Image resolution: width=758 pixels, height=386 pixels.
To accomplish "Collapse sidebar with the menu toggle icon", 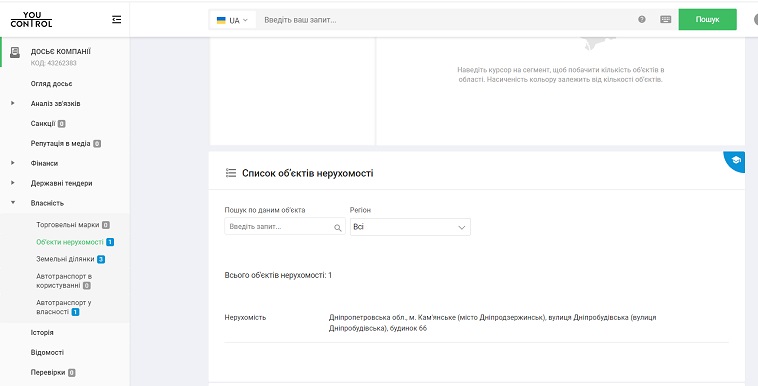I will tap(117, 19).
